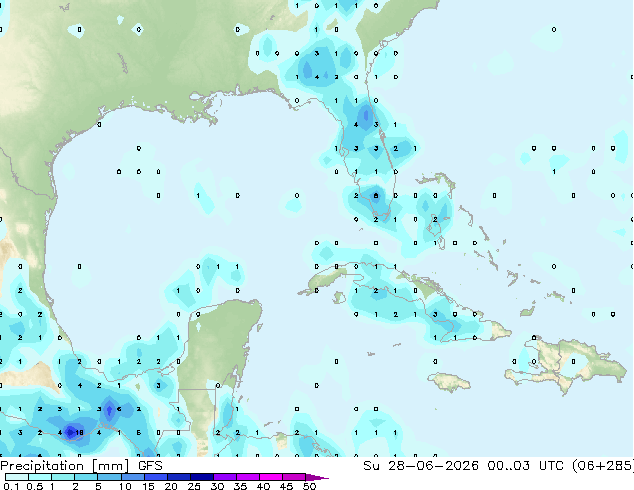The width and height of the screenshot is (634, 490).
Task: Click the over-50 arrow tip of legend
Action: (317, 478)
